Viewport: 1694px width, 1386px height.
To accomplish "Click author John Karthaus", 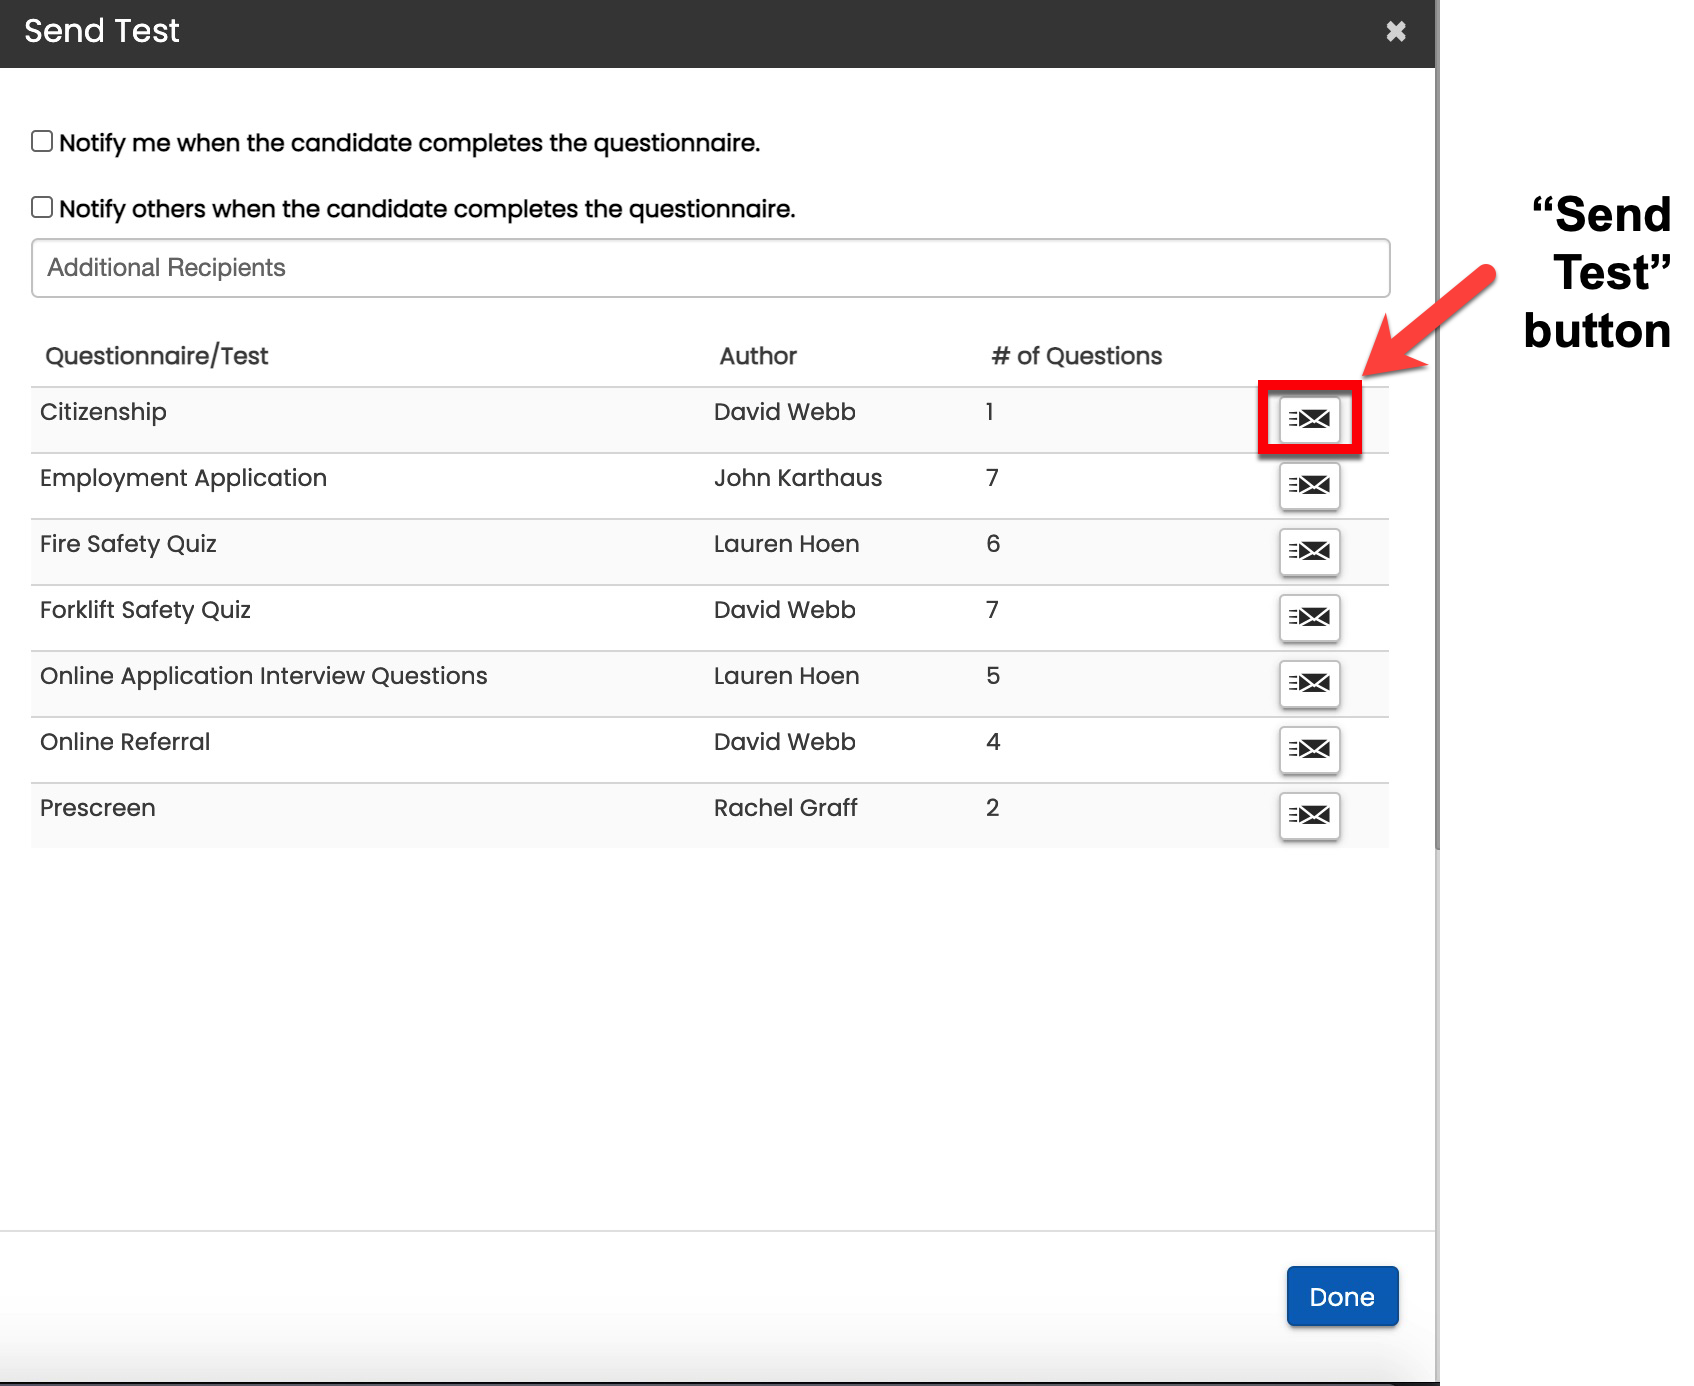I will pos(797,478).
